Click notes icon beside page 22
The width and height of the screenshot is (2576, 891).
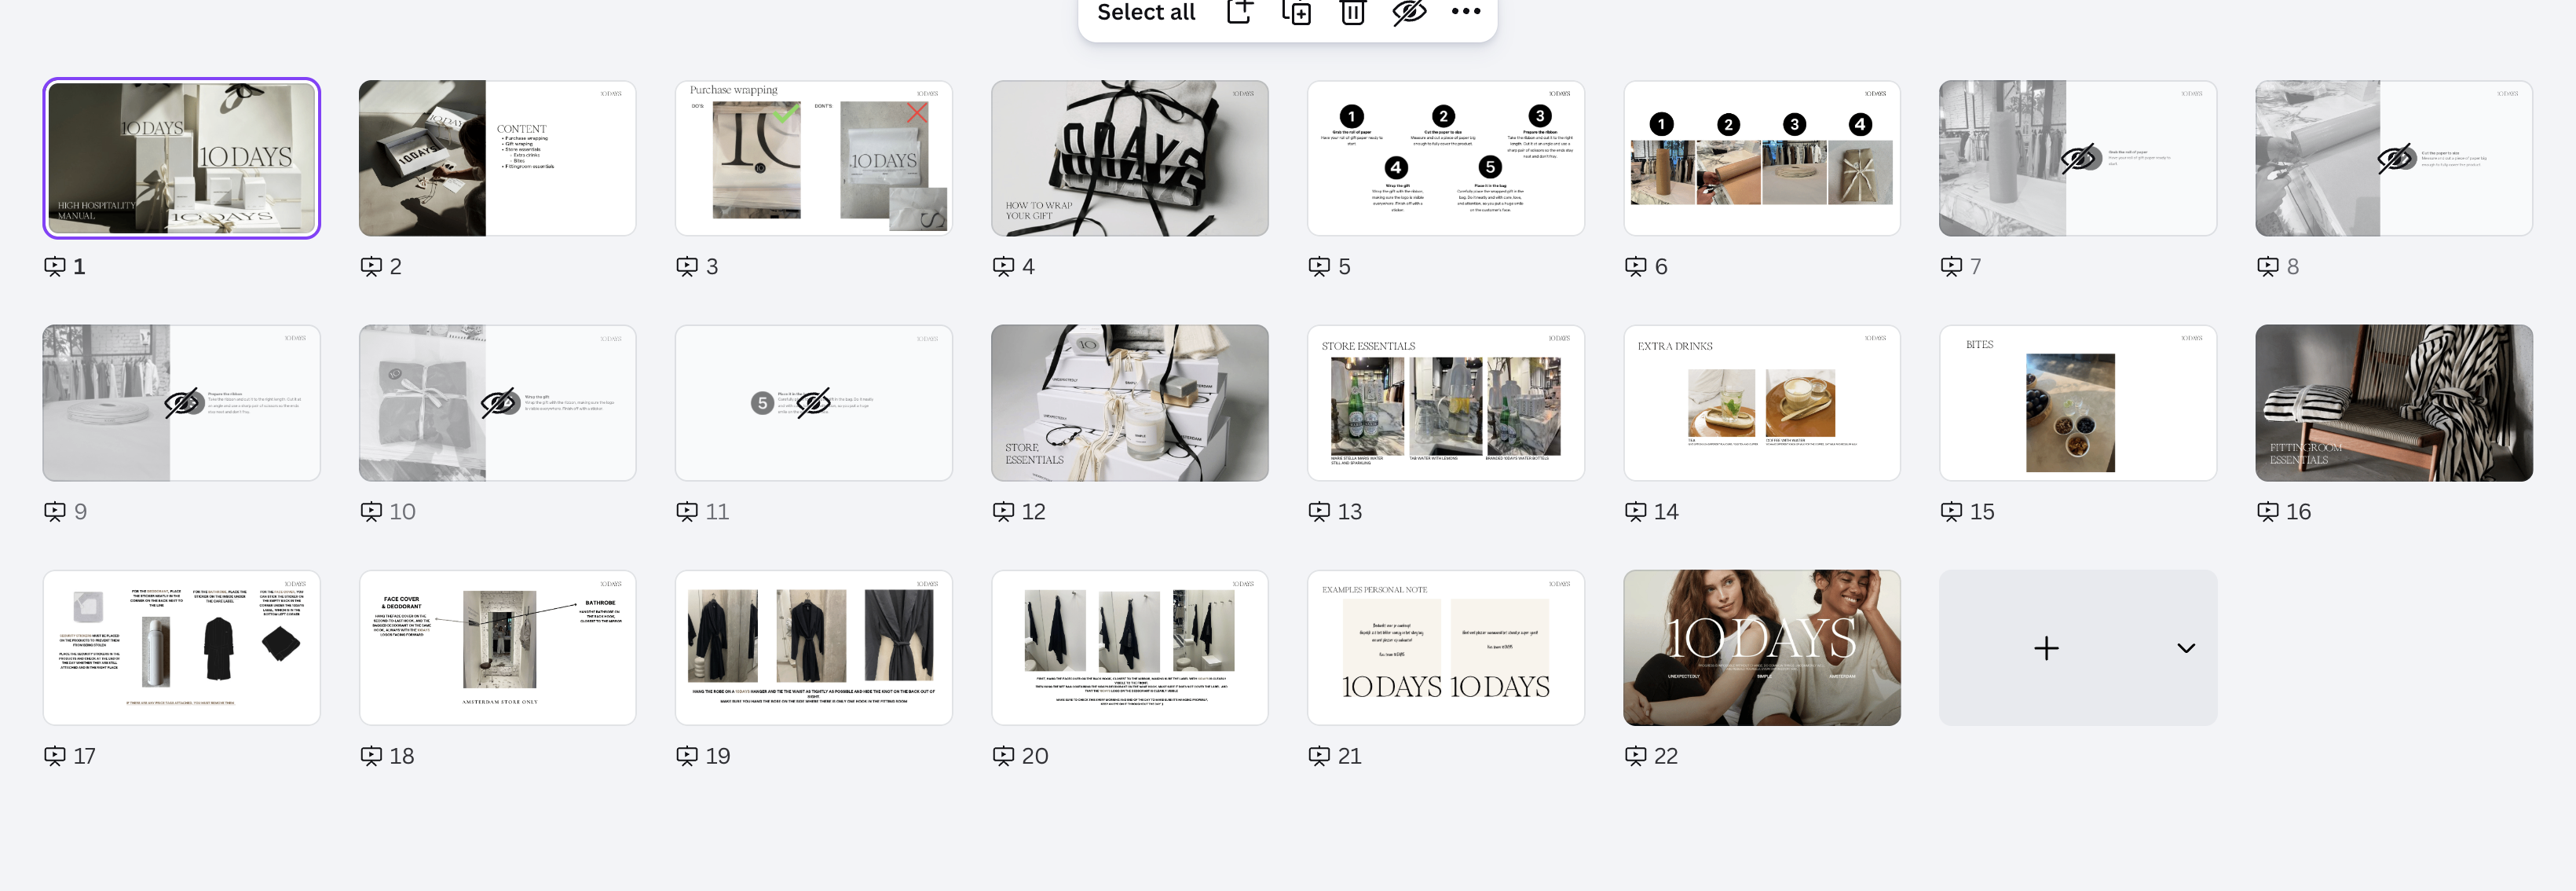click(x=1635, y=756)
